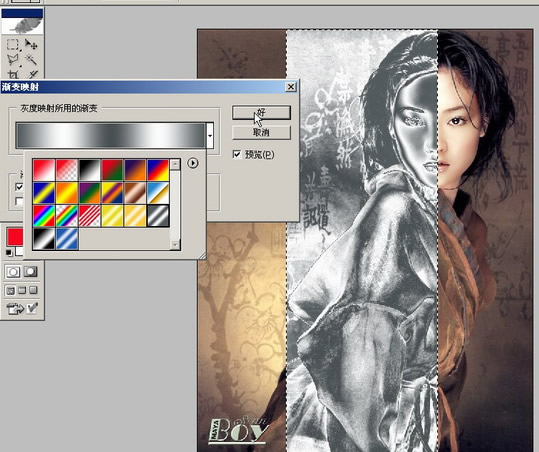The height and width of the screenshot is (452, 539).
Task: Choose the red-to-green gradient preset
Action: click(x=112, y=170)
